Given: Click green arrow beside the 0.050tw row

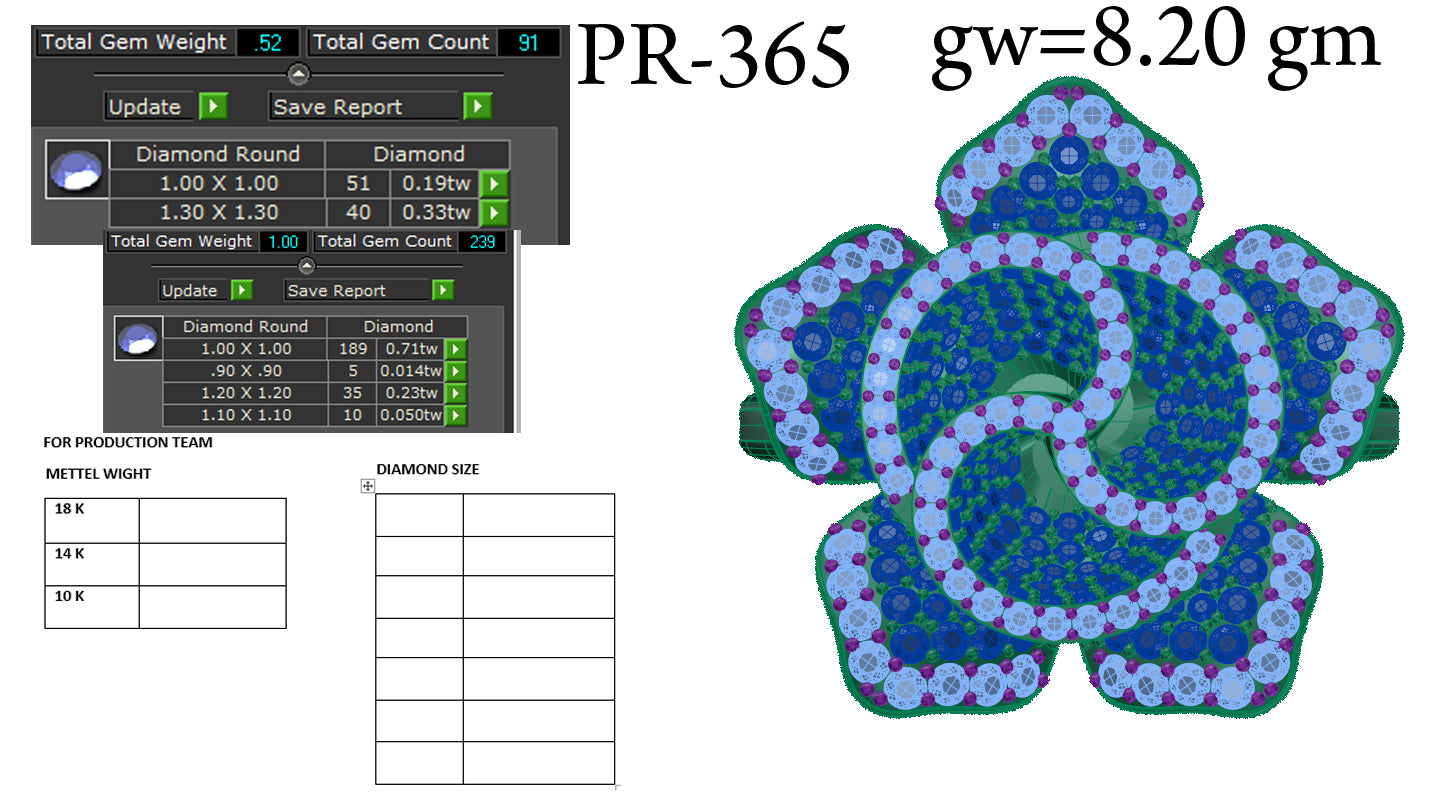Looking at the screenshot, I should coord(455,415).
